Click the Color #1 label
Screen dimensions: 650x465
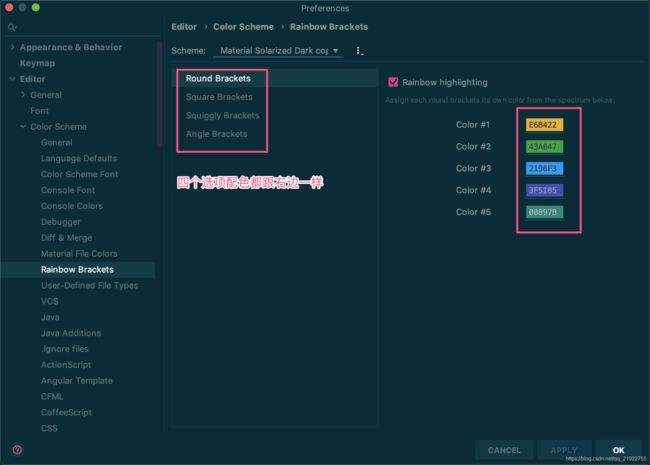tap(473, 125)
